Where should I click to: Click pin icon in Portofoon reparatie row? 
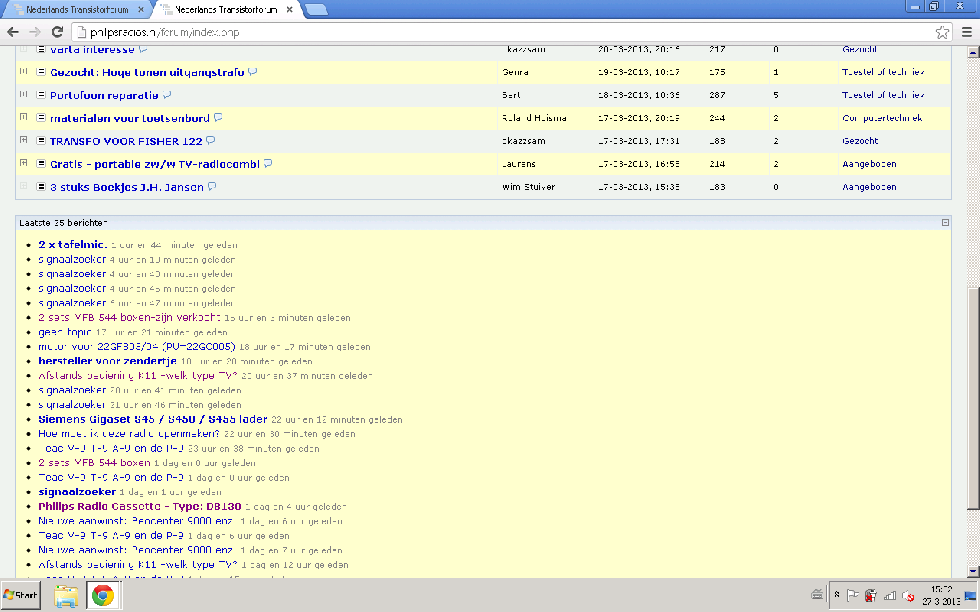coord(24,94)
